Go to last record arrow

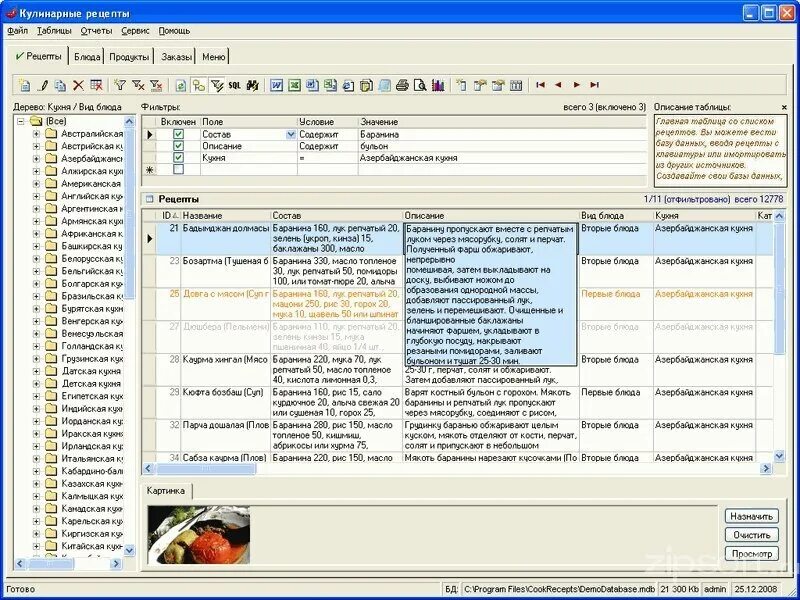point(594,85)
